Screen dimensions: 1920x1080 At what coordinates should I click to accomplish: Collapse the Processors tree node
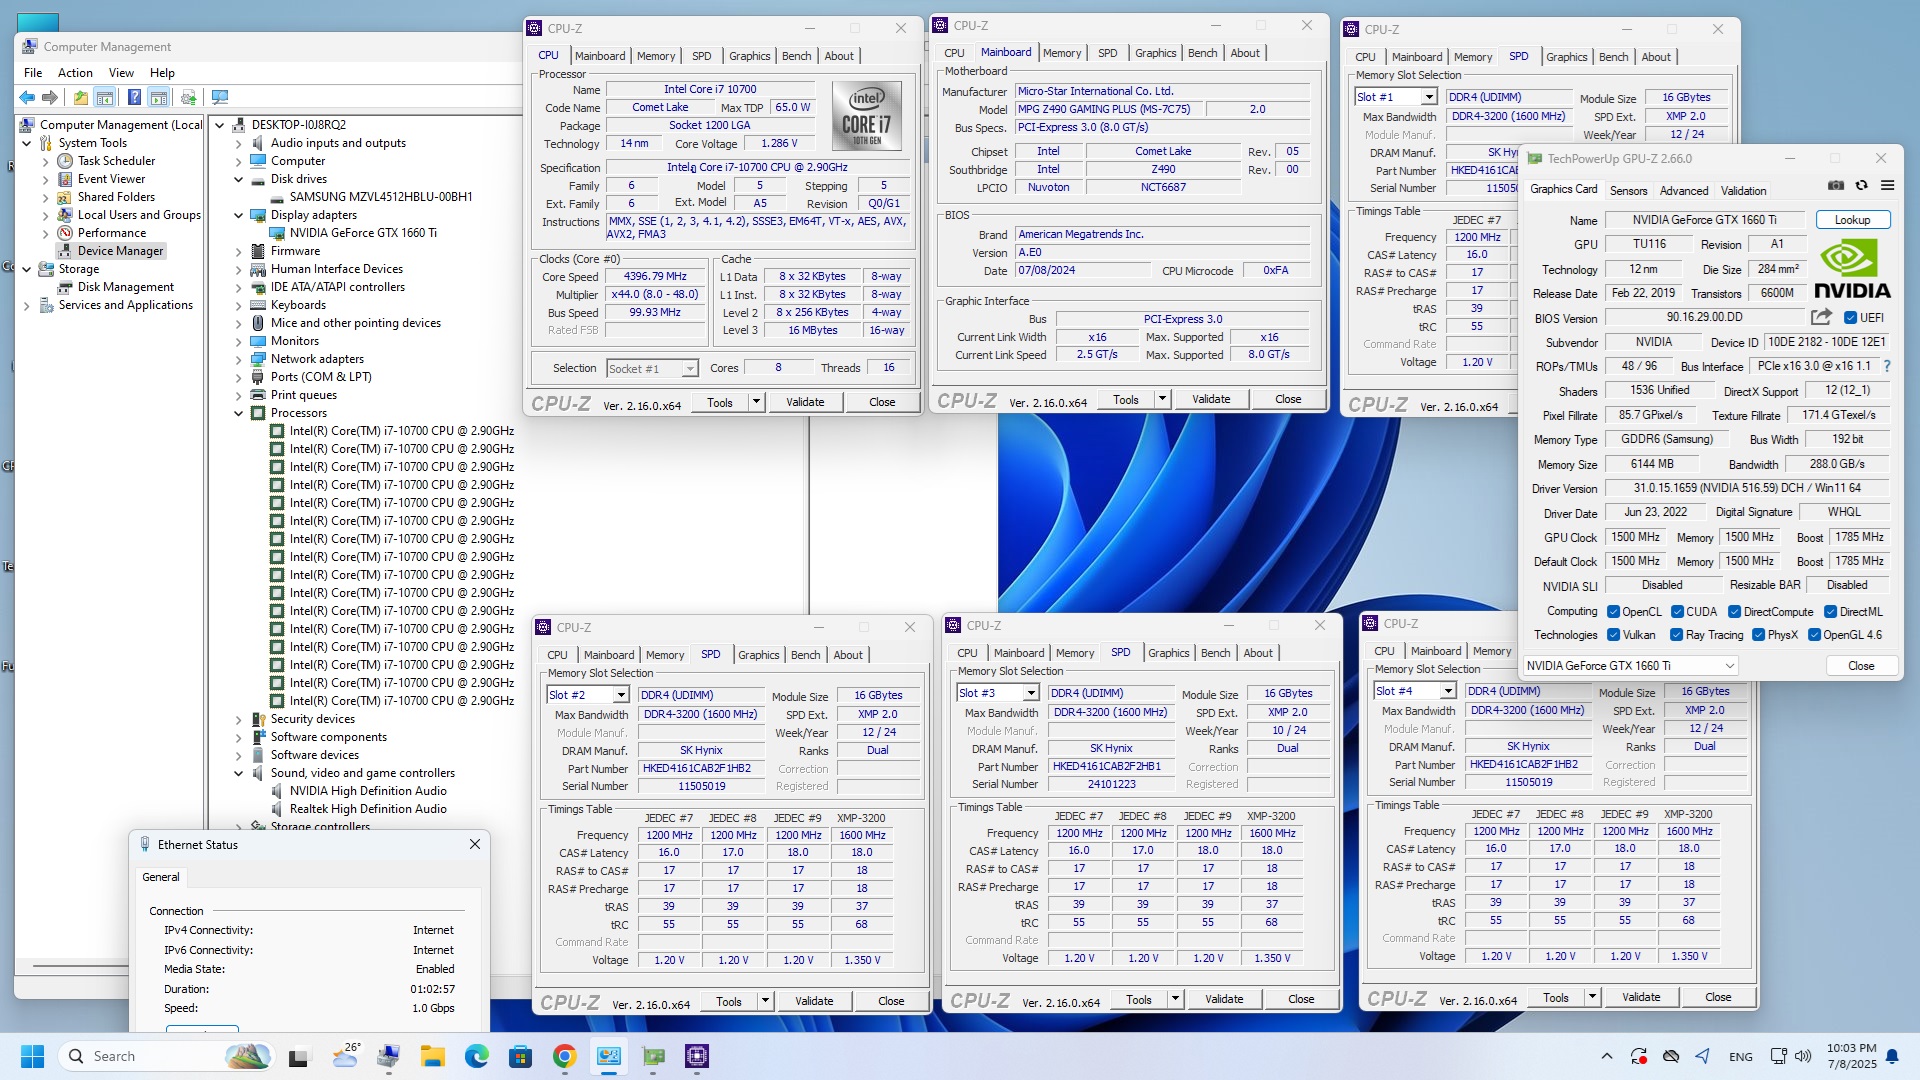click(x=239, y=413)
